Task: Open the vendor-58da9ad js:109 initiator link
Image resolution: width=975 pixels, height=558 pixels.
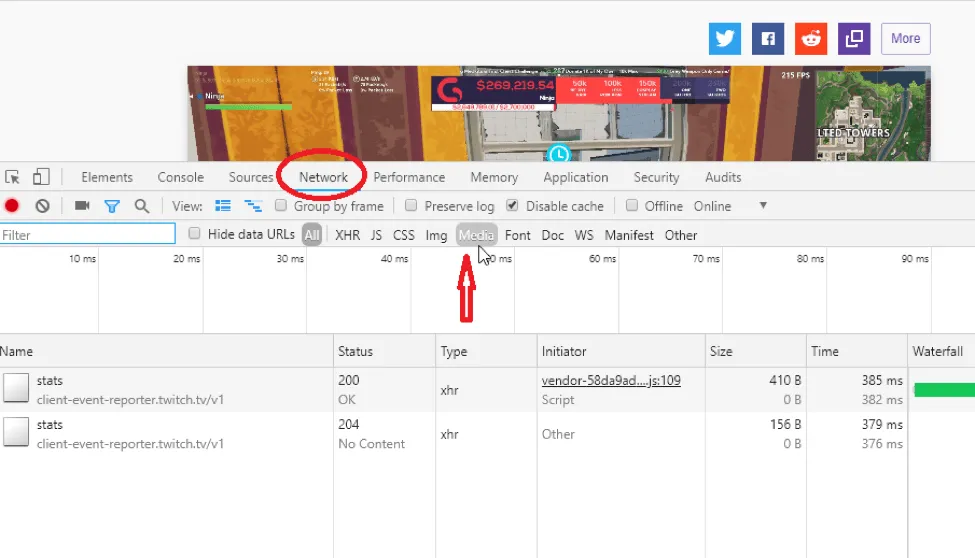Action: point(611,380)
